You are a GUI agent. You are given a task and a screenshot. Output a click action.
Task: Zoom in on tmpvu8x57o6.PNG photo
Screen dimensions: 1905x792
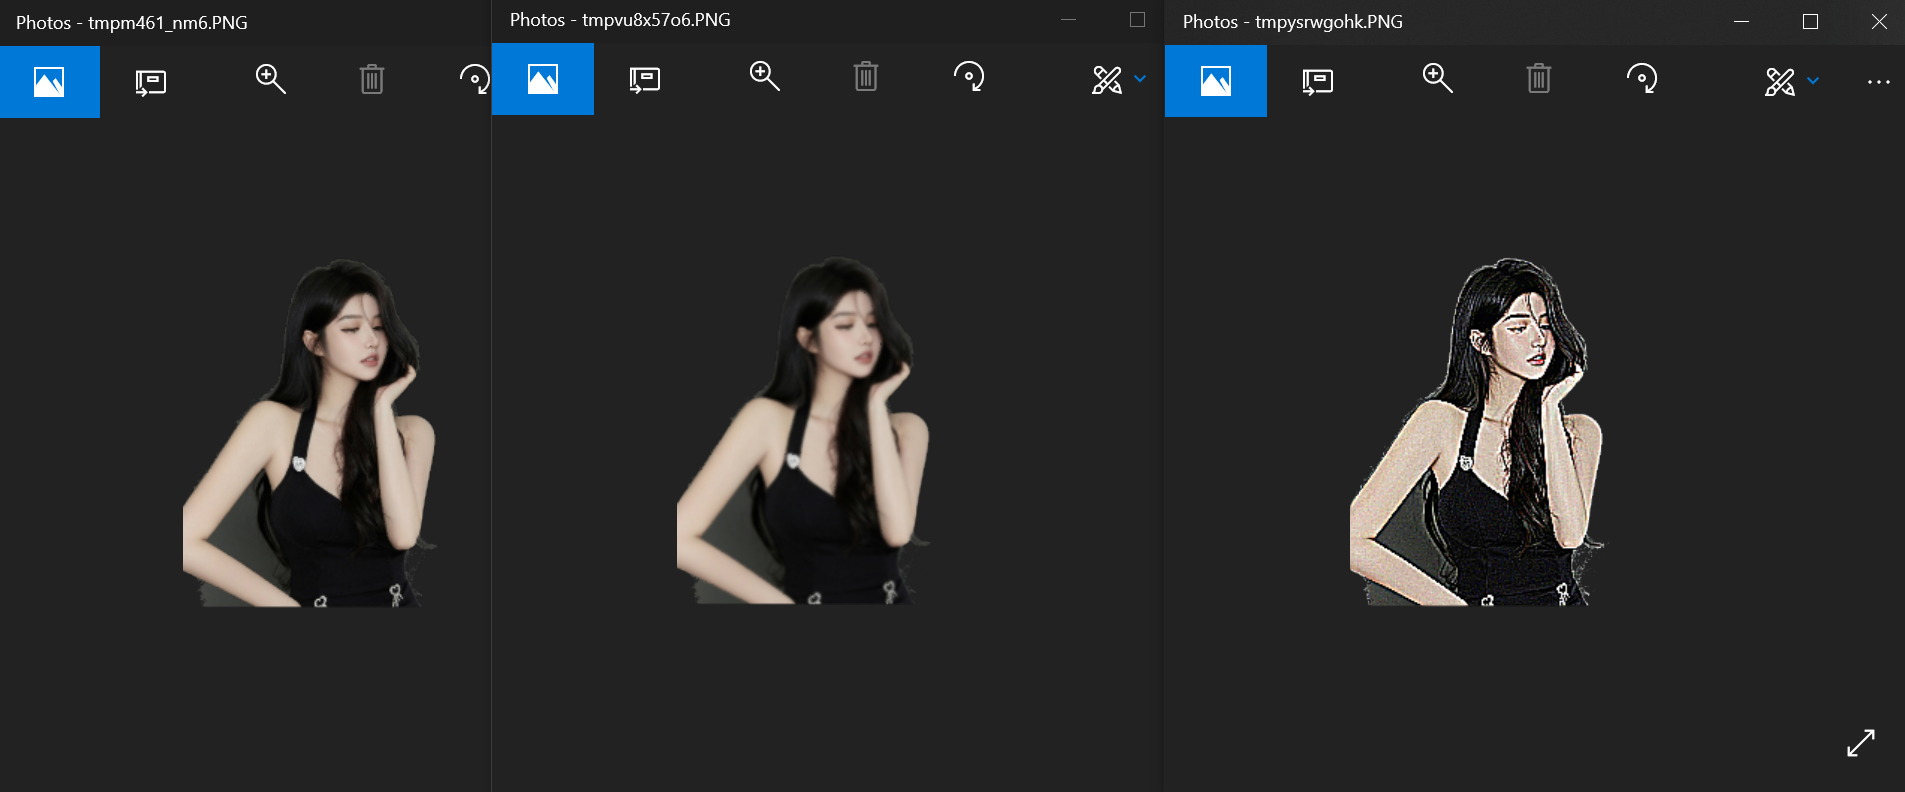click(x=765, y=76)
